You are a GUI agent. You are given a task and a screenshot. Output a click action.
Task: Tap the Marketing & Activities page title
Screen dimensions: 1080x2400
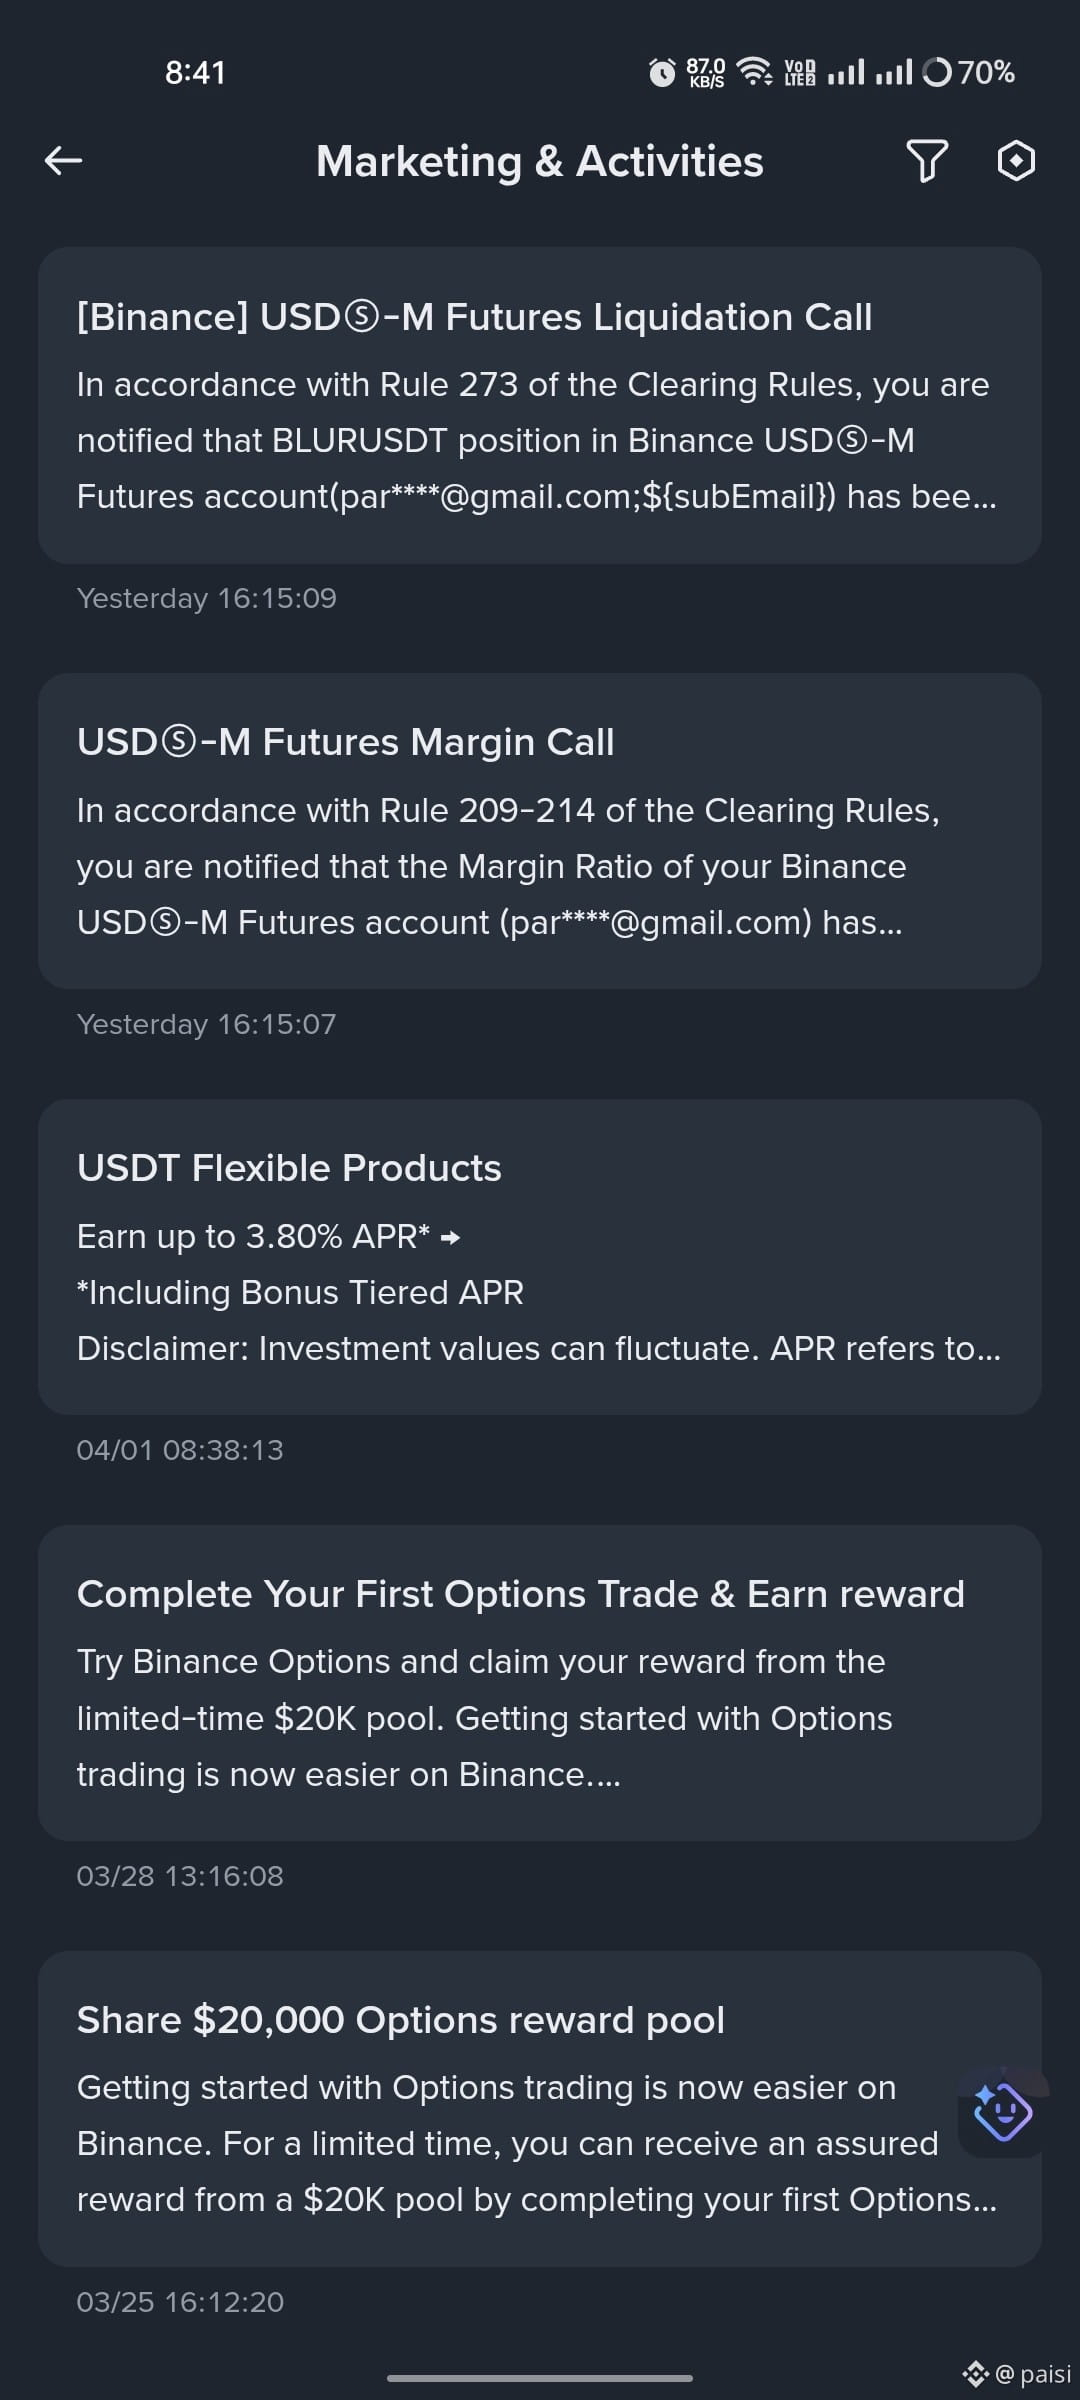(x=540, y=161)
